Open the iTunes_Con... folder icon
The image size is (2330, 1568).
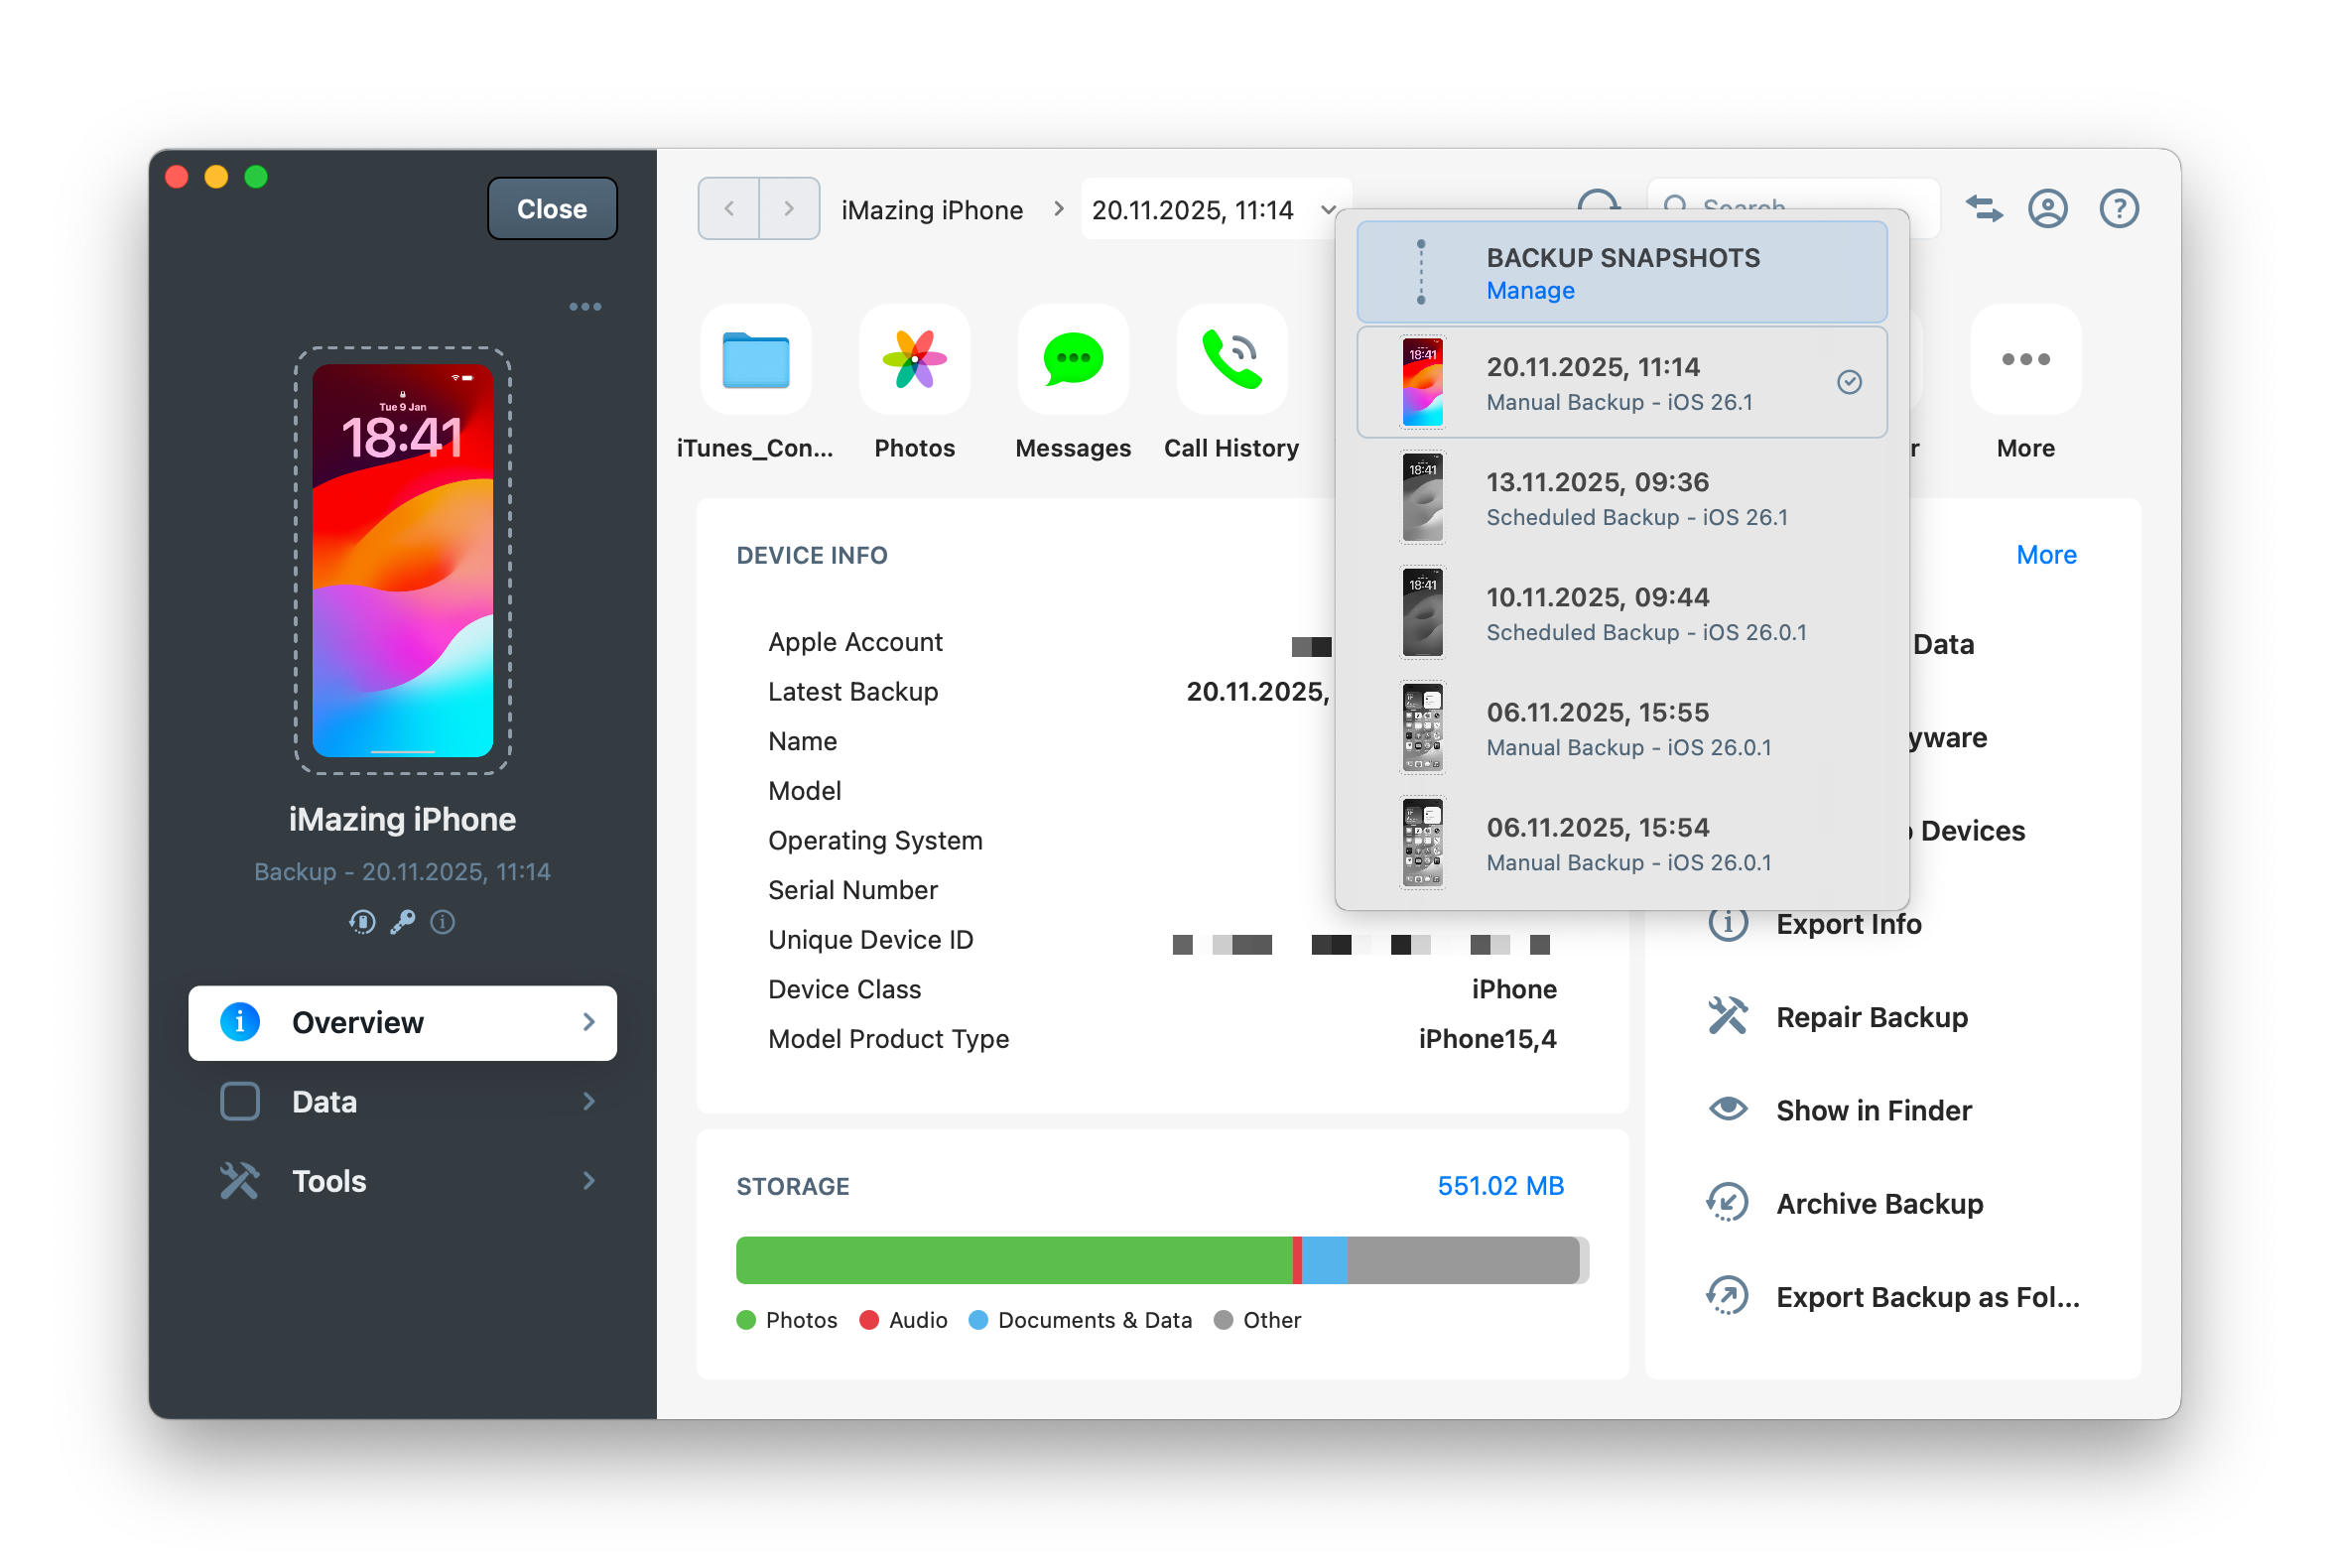755,360
